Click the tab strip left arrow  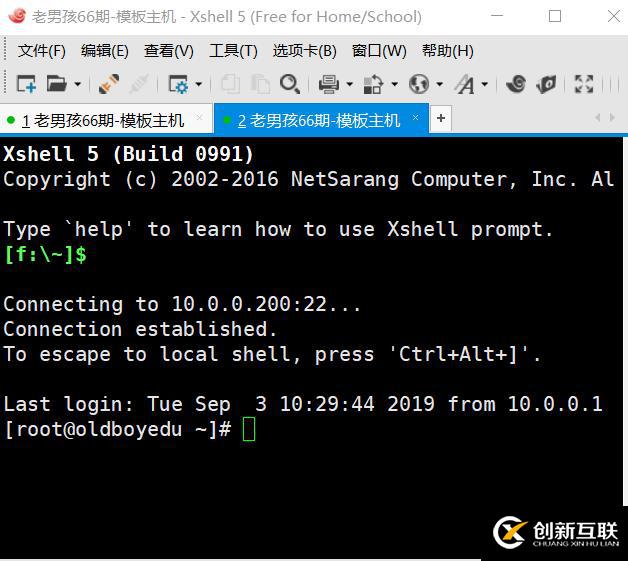tap(598, 118)
